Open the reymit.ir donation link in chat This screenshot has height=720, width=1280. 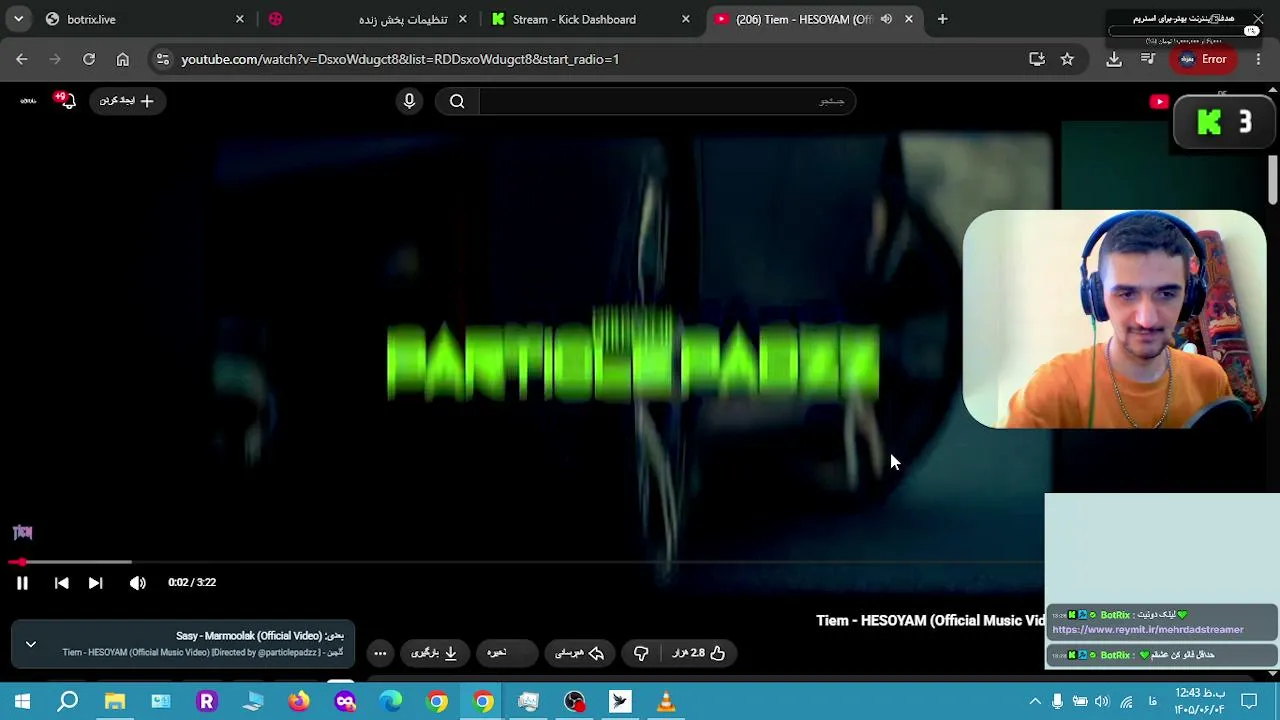click(1148, 630)
